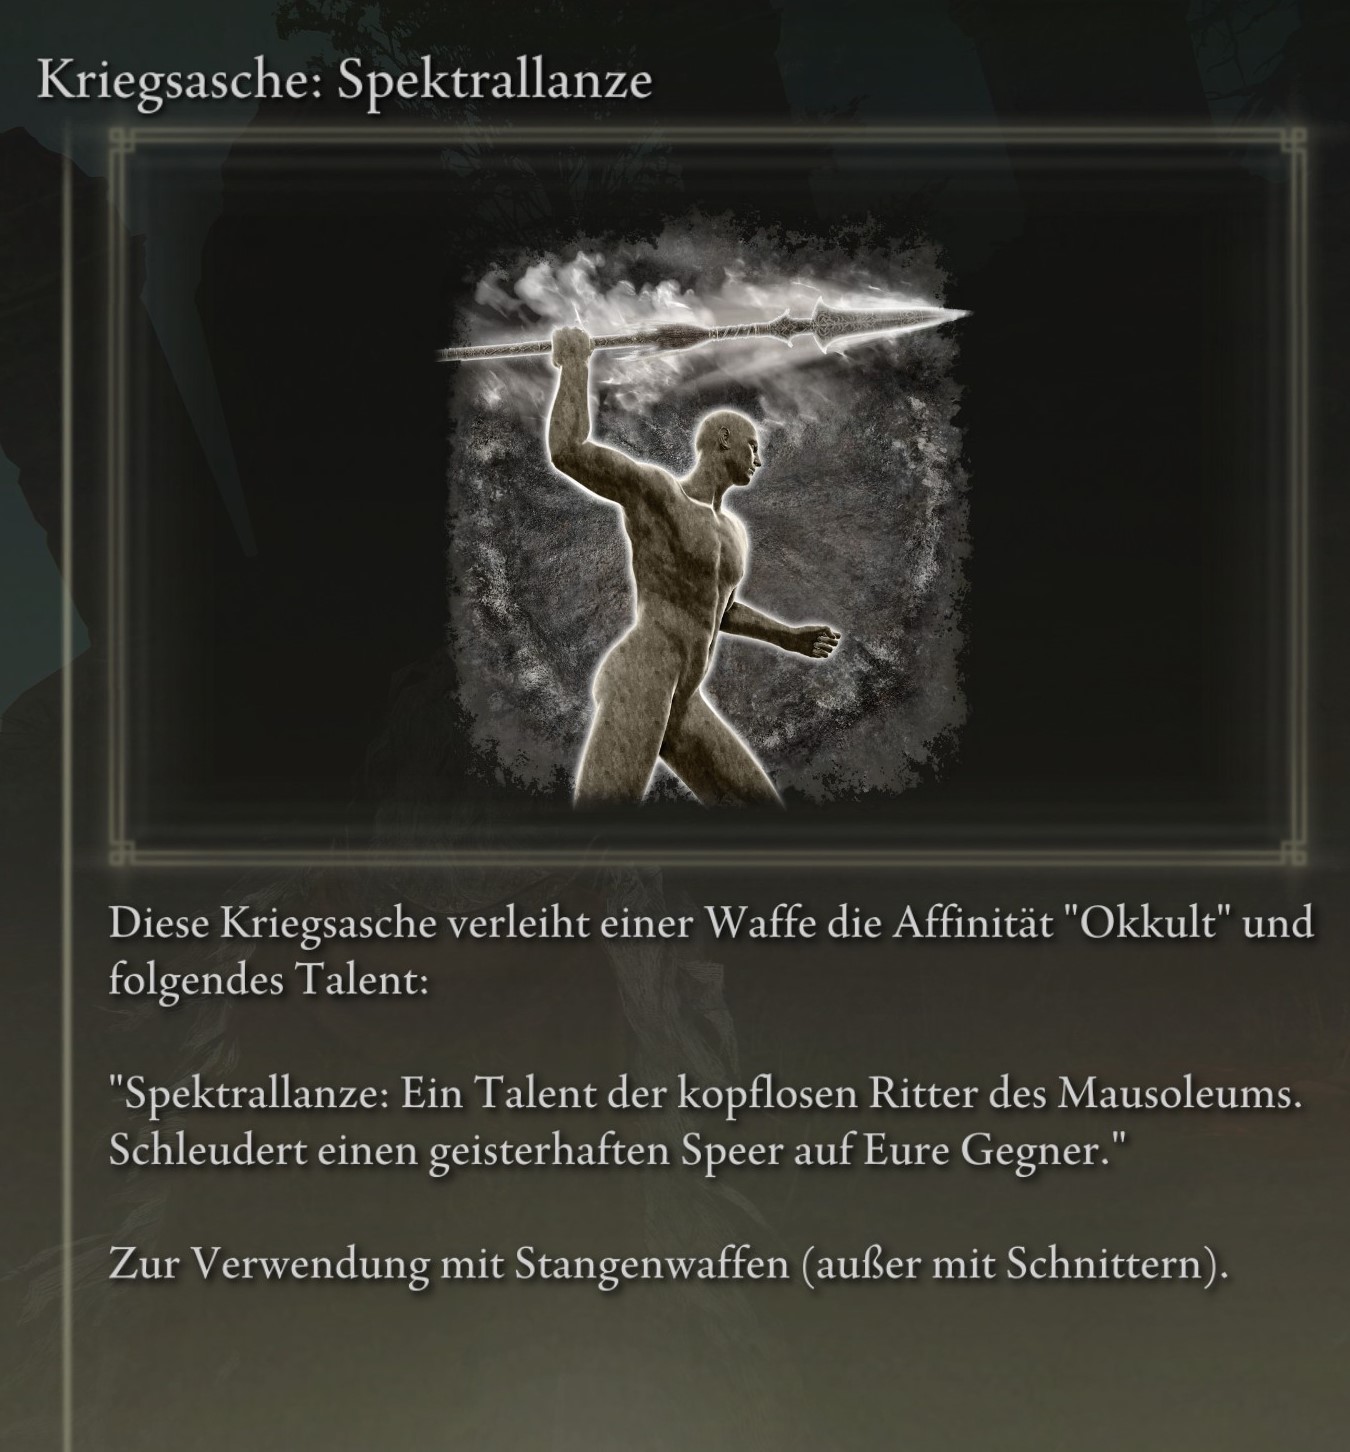Click the bottom-right ornamental frame corner
The image size is (1350, 1452).
pyautogui.click(x=1292, y=852)
